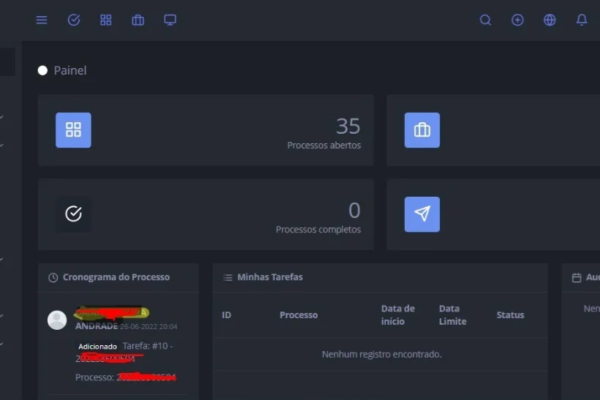Click the user avatar in Cronograma
600x400 pixels.
(57, 320)
